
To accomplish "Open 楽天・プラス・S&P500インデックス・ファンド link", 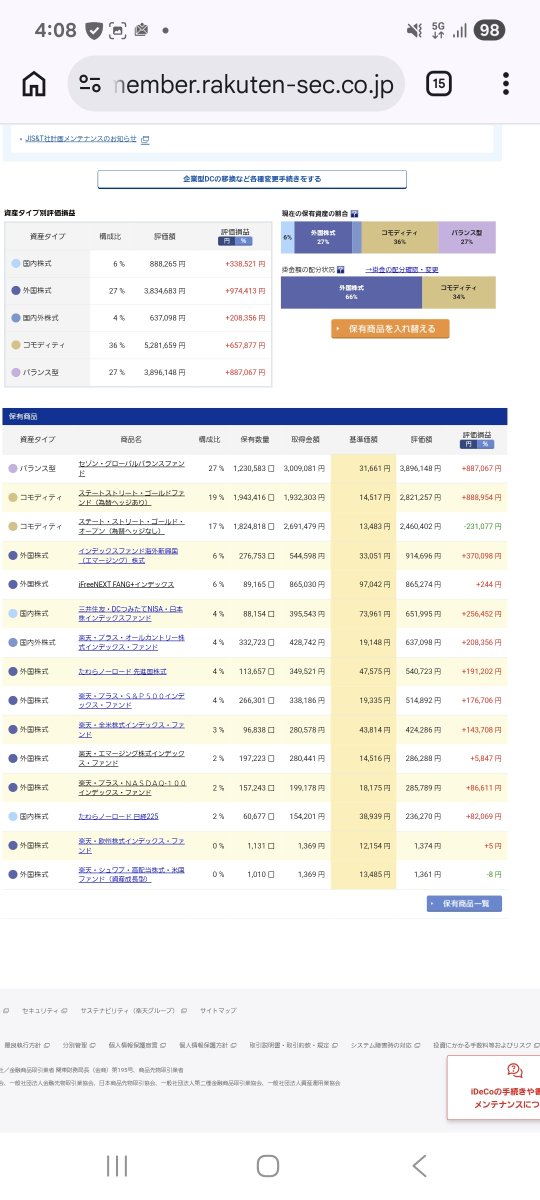I will point(131,699).
